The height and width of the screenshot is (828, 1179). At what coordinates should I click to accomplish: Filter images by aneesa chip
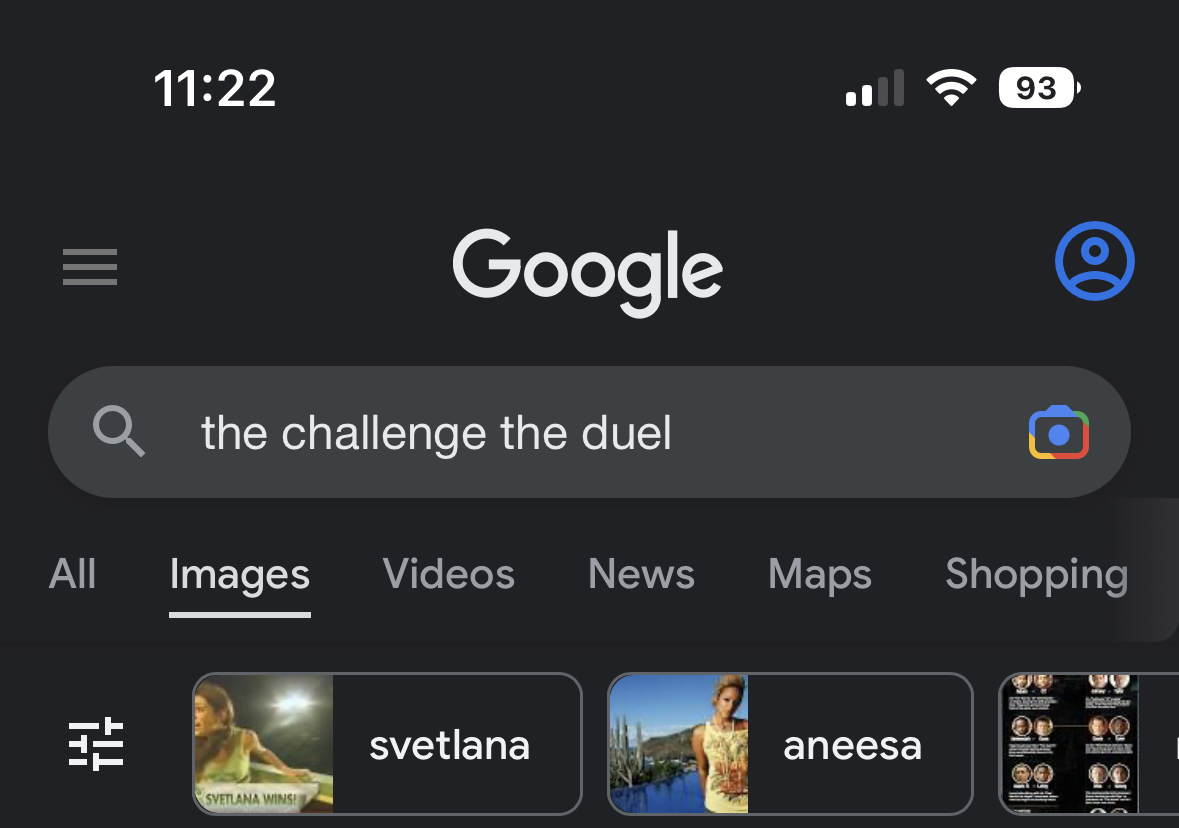point(790,744)
